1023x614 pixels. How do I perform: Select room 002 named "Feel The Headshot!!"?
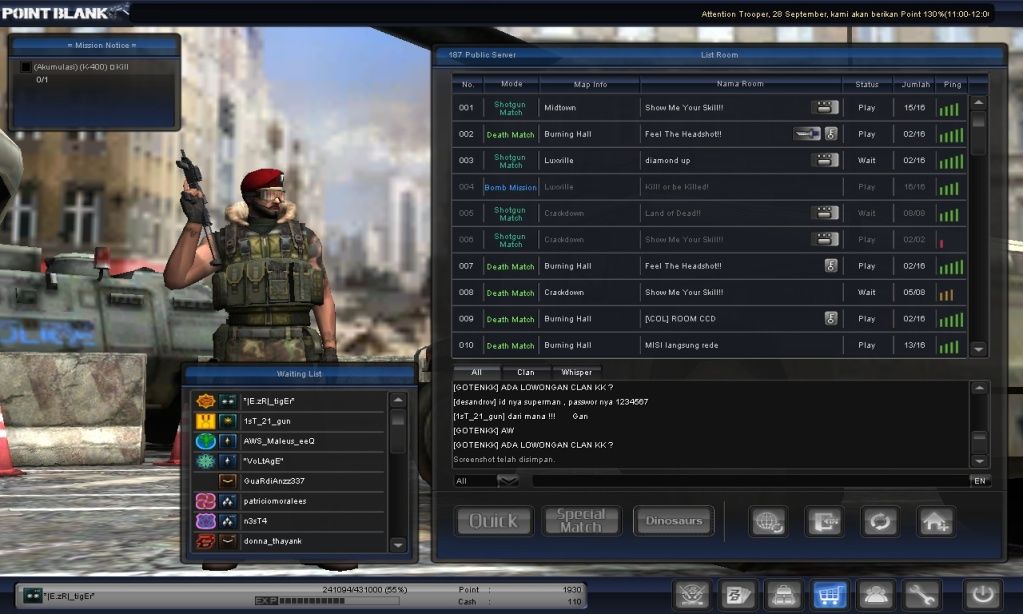pos(683,134)
